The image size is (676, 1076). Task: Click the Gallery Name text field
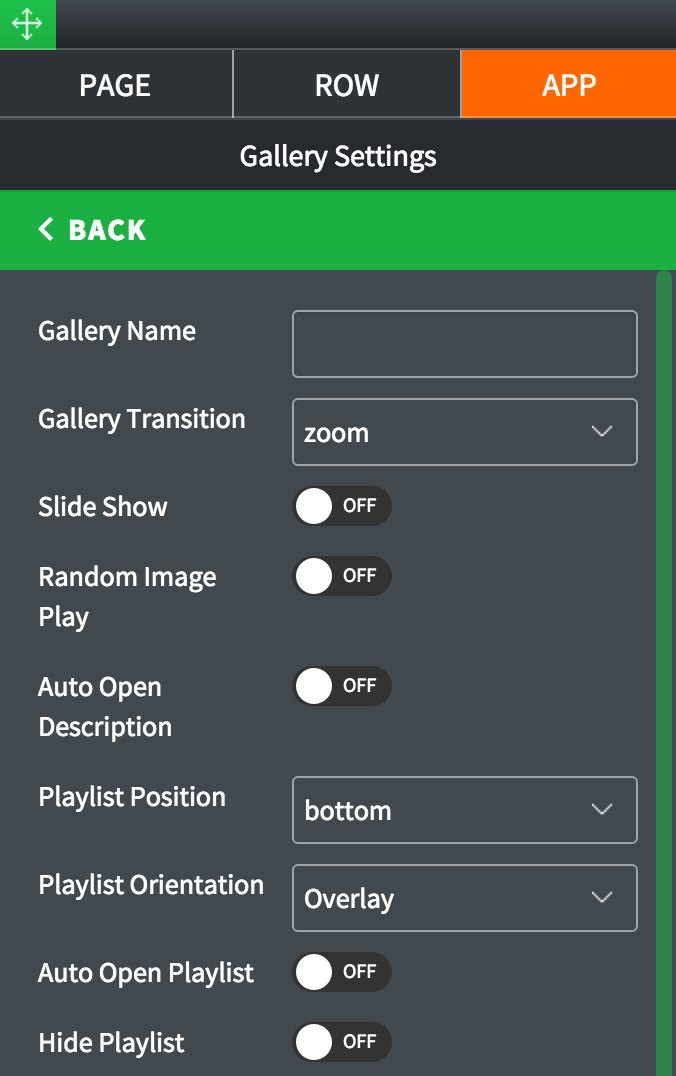coord(464,344)
